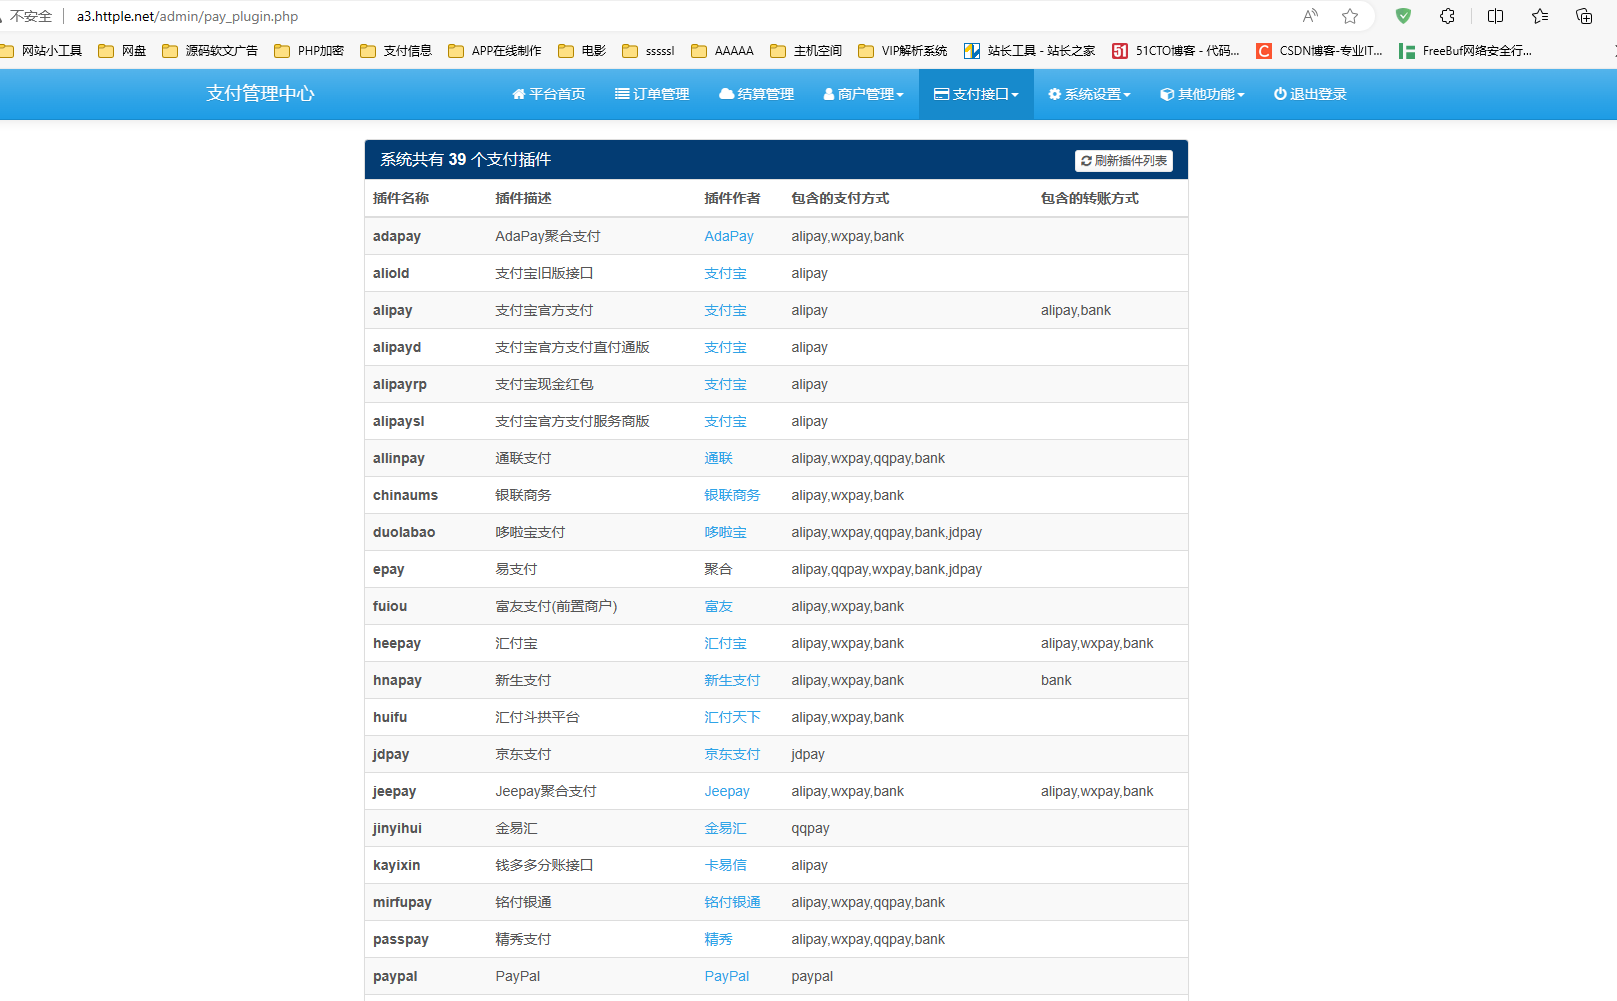
Task: Click 刷新插件列表 button
Action: coord(1124,161)
